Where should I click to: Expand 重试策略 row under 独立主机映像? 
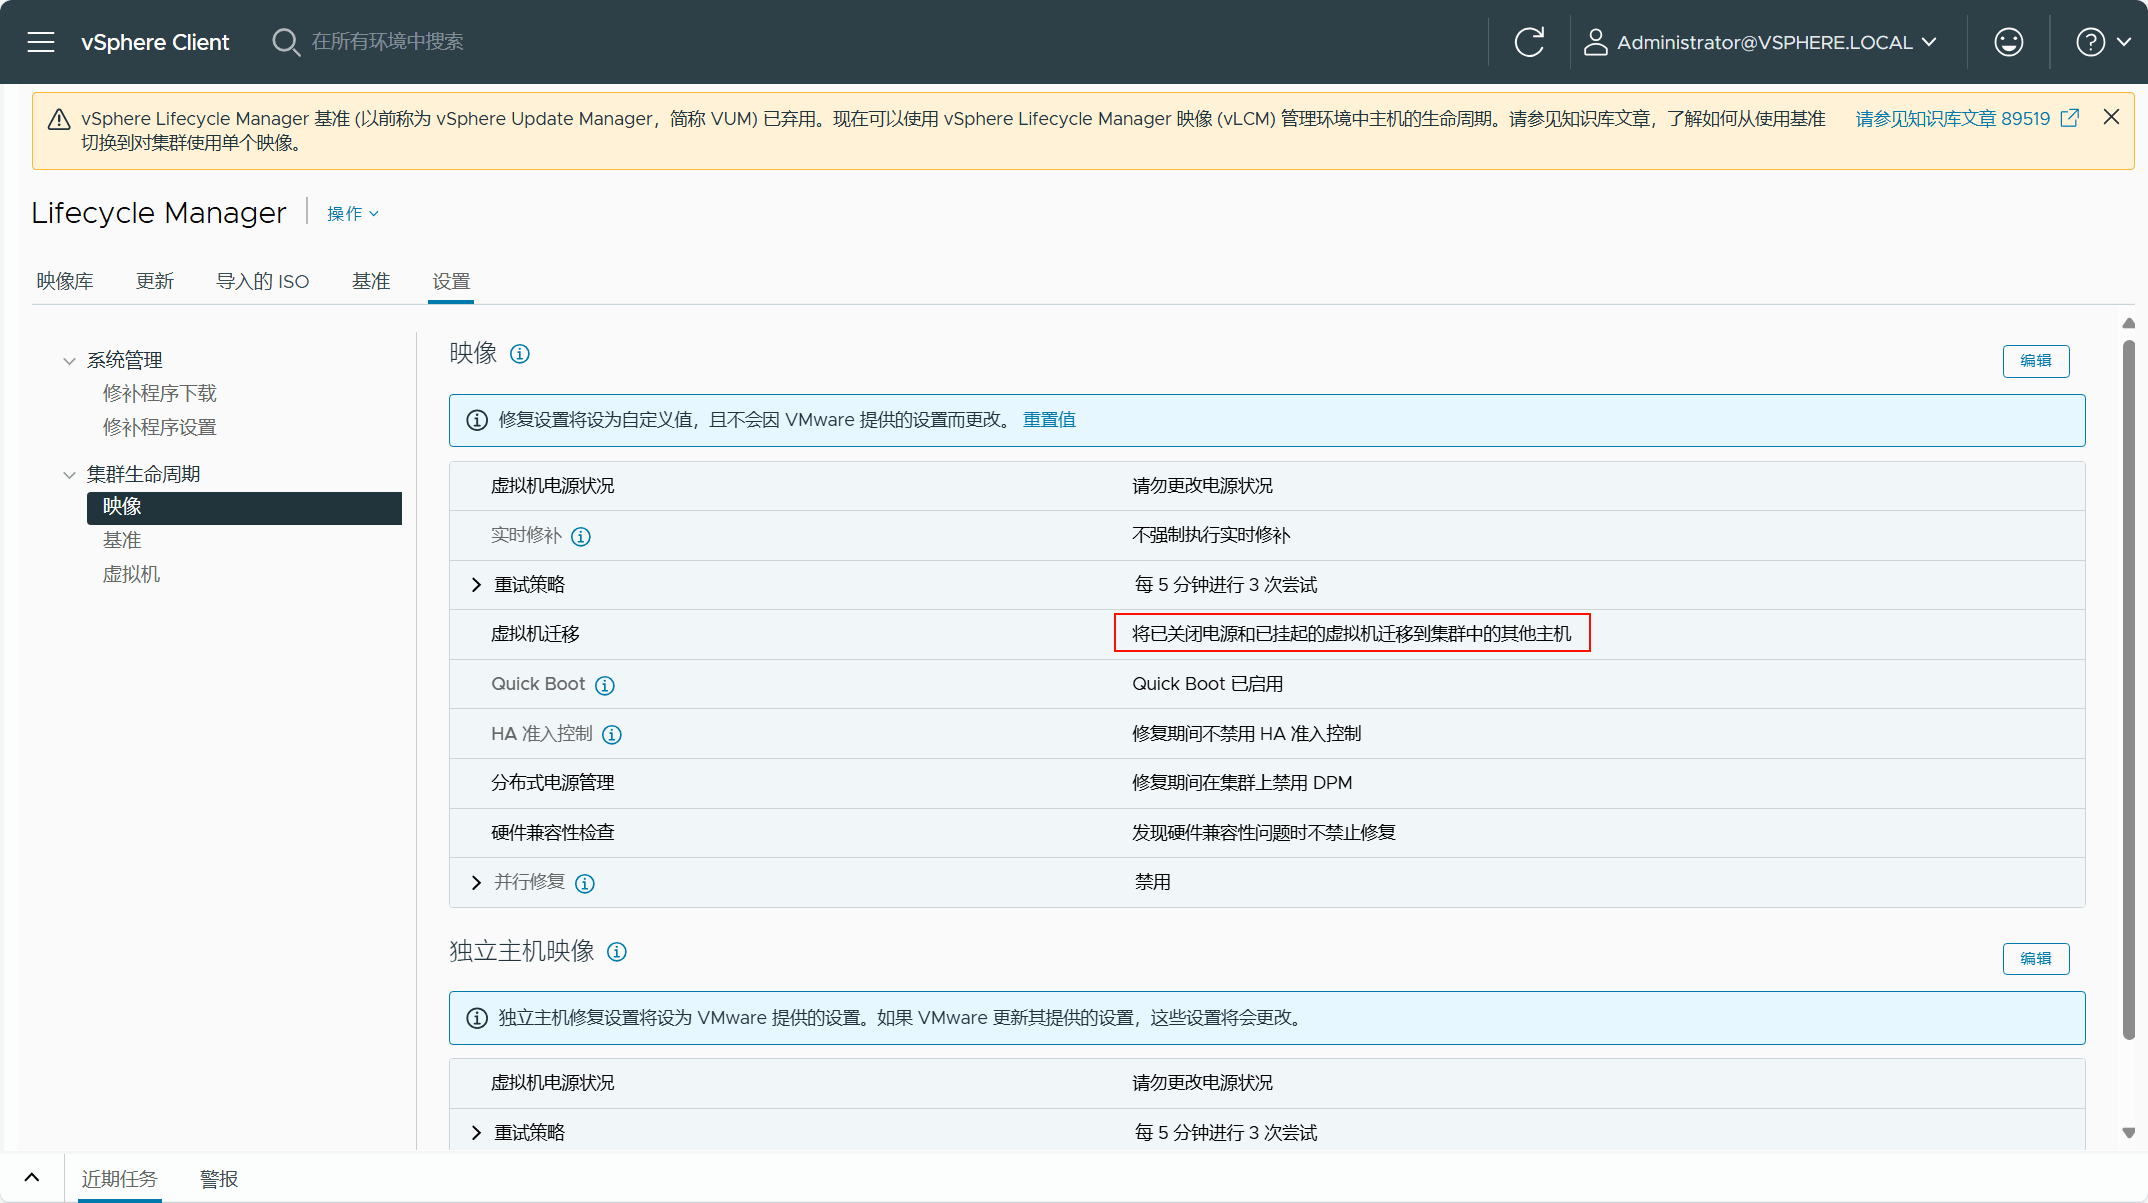(x=476, y=1132)
